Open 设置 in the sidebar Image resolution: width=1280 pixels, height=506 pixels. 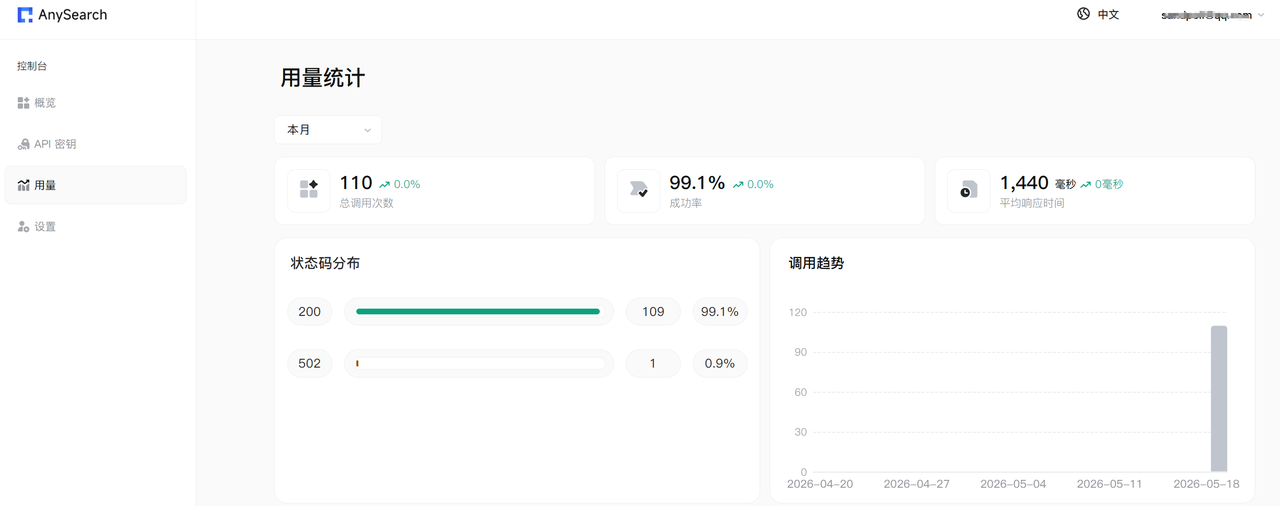[x=95, y=227]
